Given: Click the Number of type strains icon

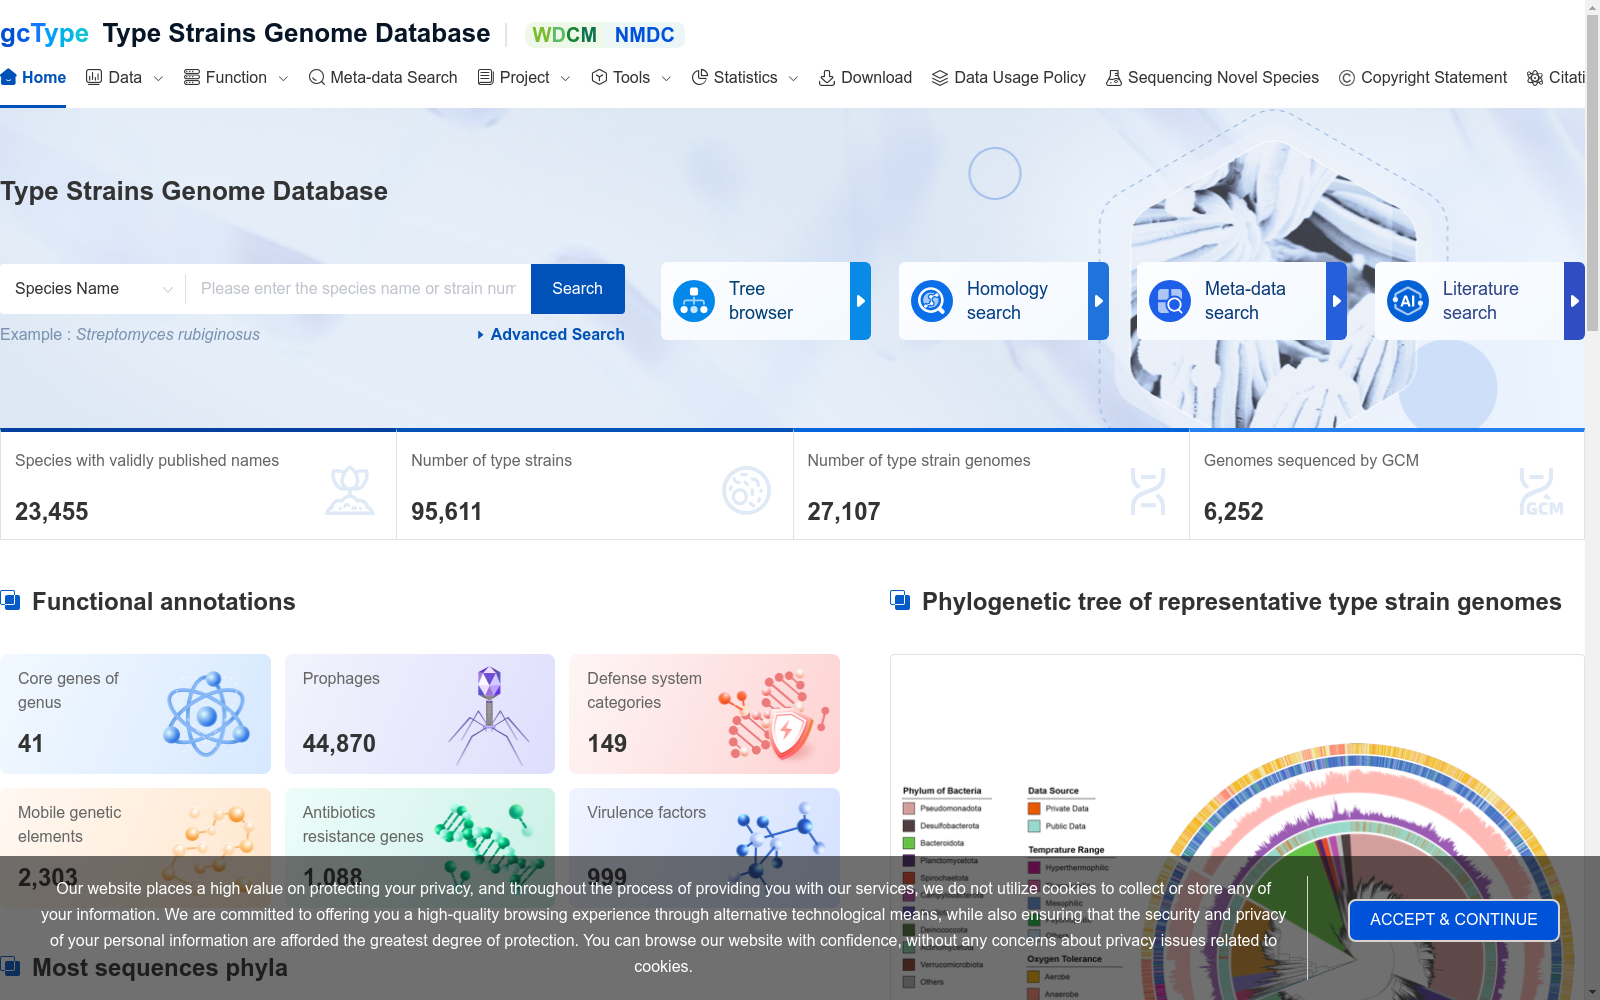Looking at the screenshot, I should pyautogui.click(x=746, y=491).
